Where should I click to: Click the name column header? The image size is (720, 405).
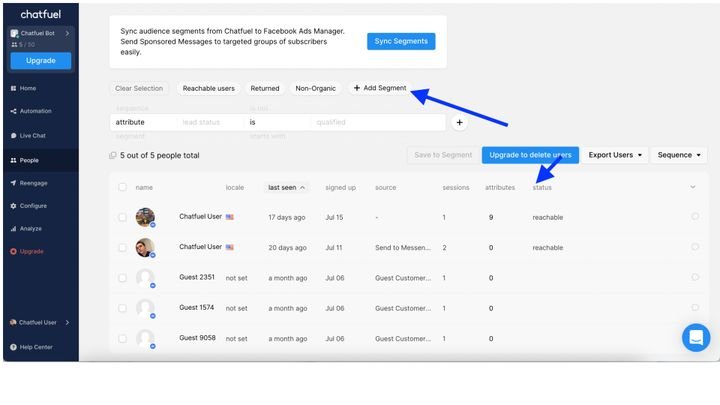click(x=144, y=187)
